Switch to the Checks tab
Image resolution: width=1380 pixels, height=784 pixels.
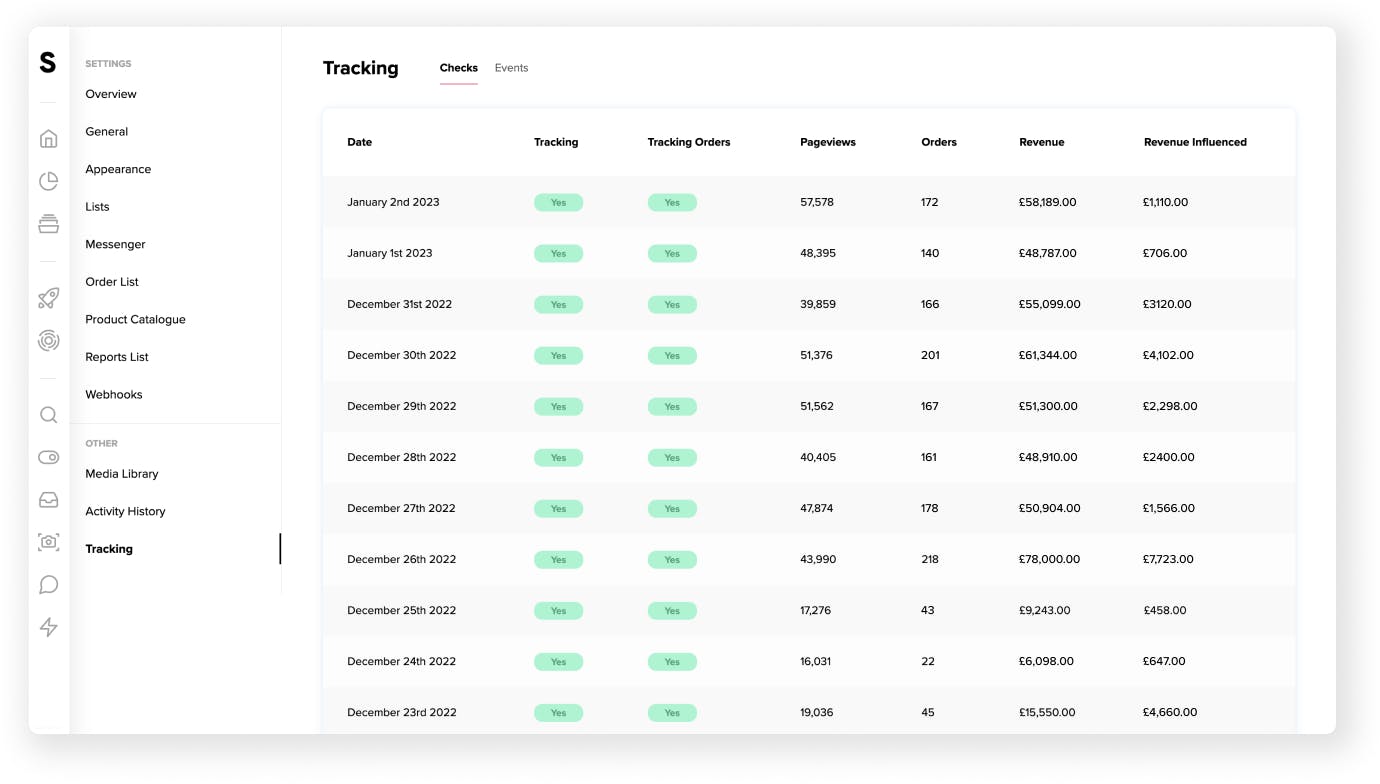[459, 68]
